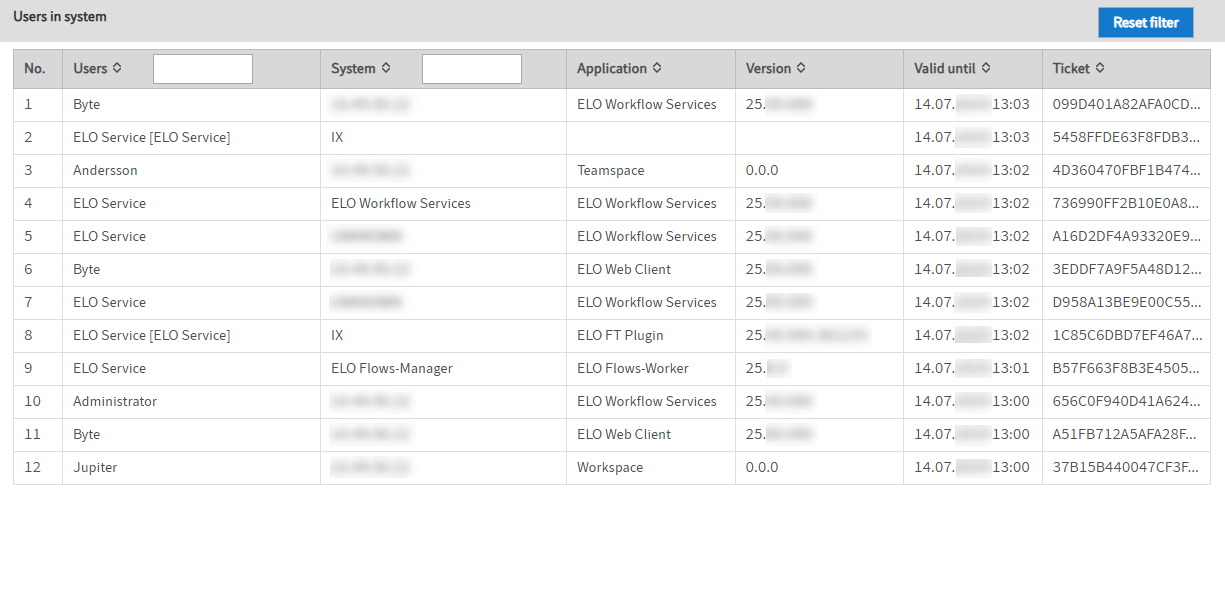The image size is (1225, 595).
Task: Click valid until time 13:01 in row 9
Action: [1011, 368]
